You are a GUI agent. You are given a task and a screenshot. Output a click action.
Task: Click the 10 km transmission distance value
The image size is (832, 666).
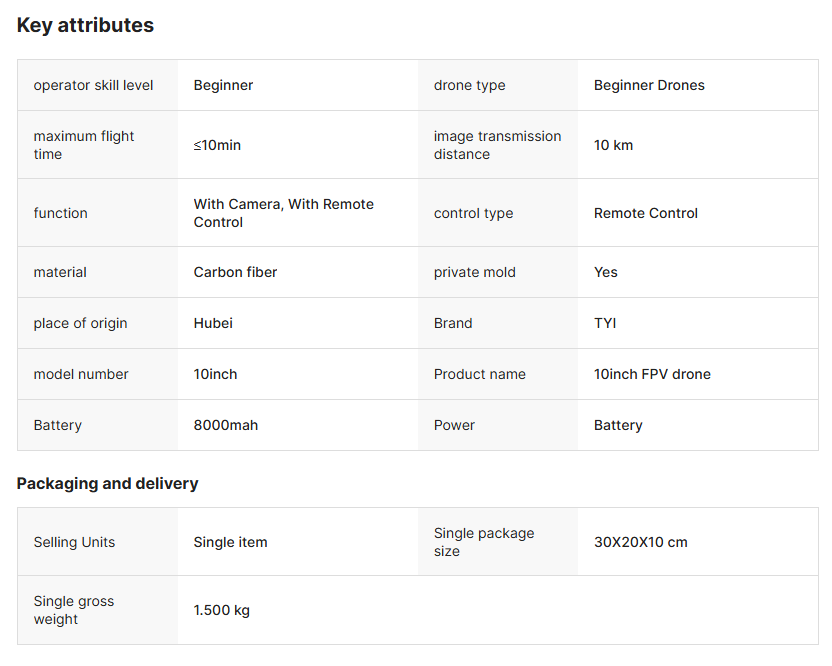point(613,145)
